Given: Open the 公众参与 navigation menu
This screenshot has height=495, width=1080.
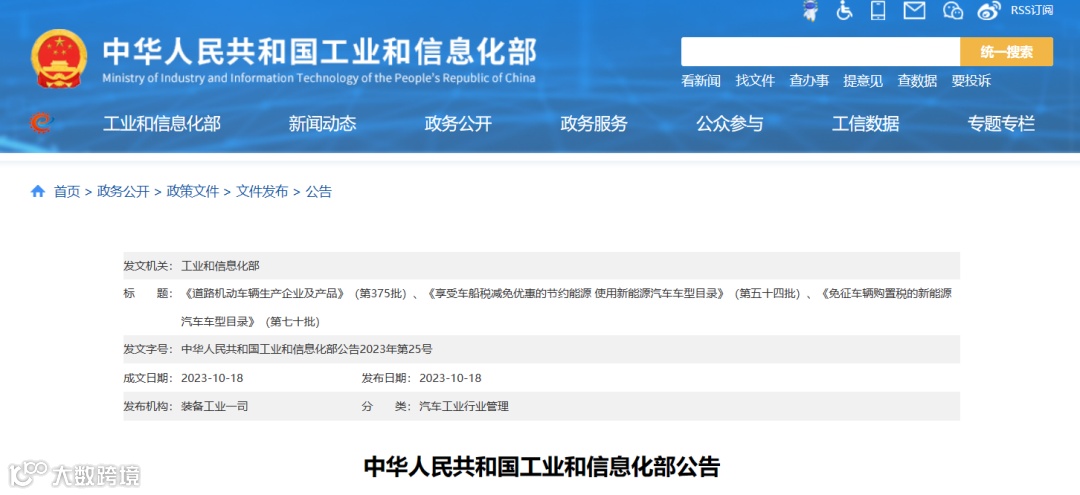Looking at the screenshot, I should [729, 124].
